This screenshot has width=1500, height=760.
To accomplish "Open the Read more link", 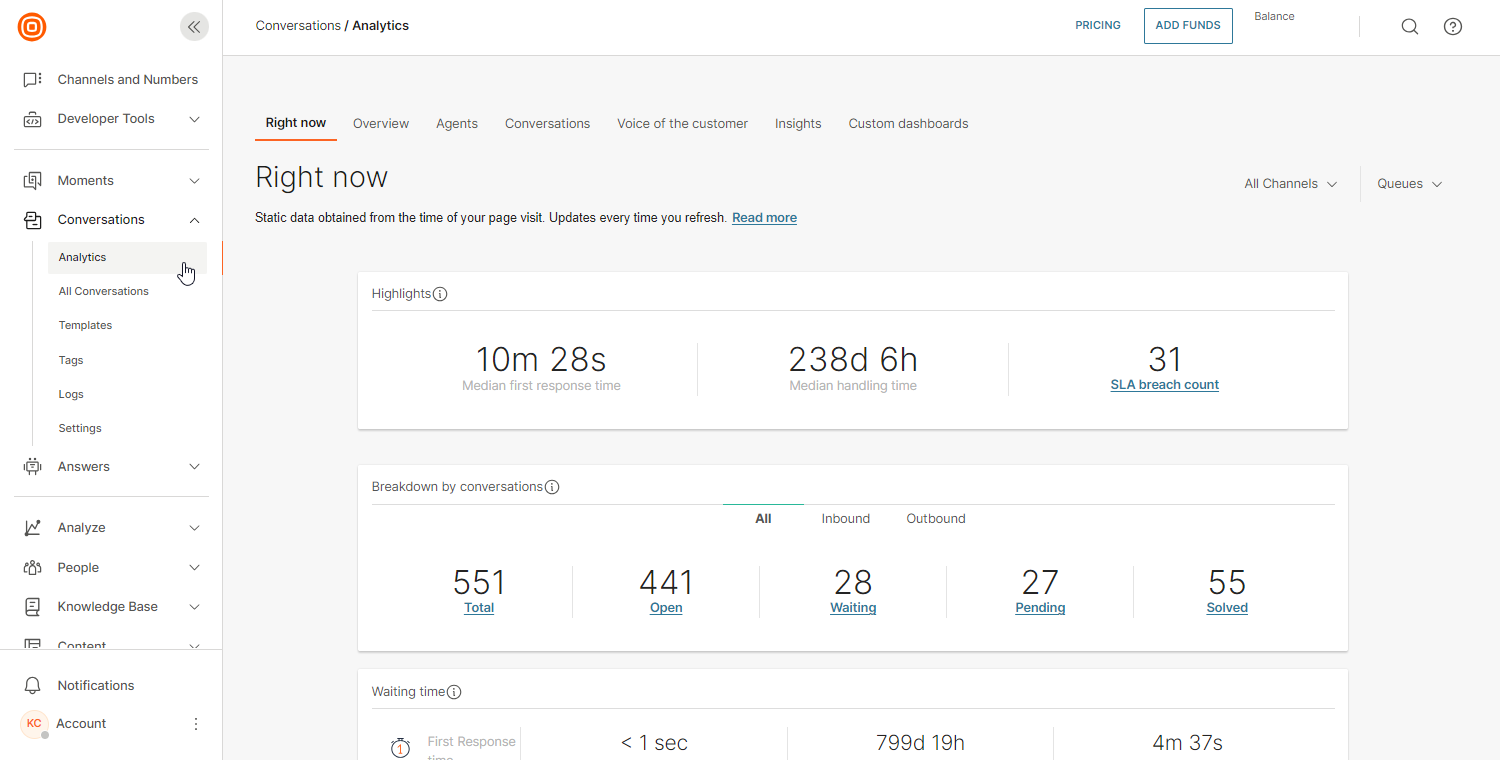I will [764, 218].
